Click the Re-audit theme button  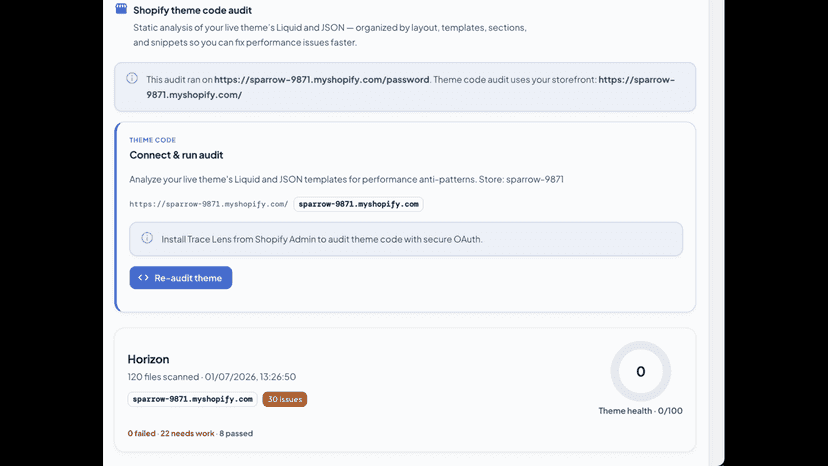(181, 277)
